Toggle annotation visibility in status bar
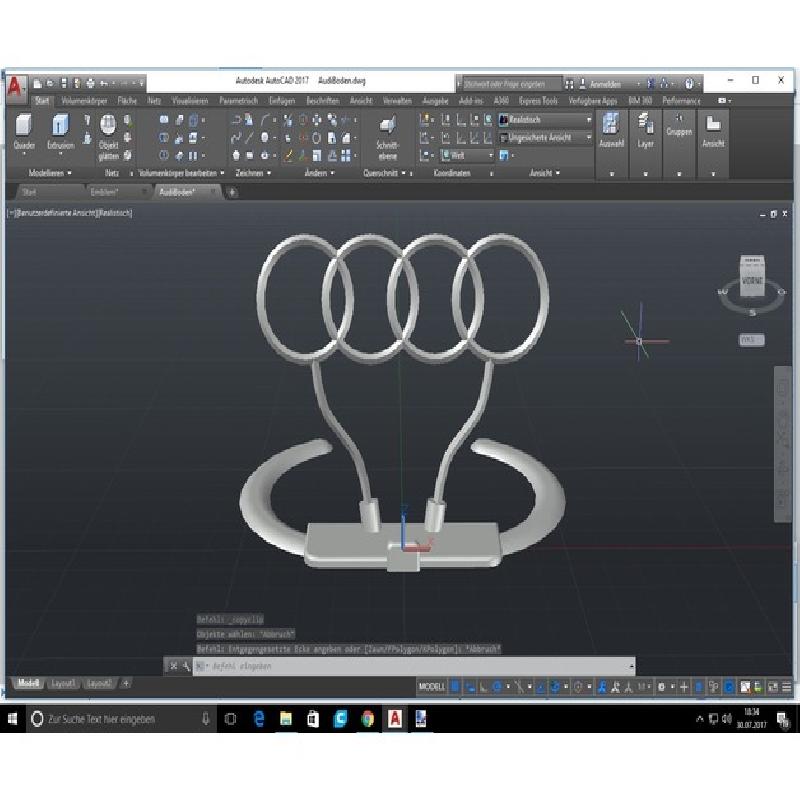The width and height of the screenshot is (800, 800). click(602, 687)
